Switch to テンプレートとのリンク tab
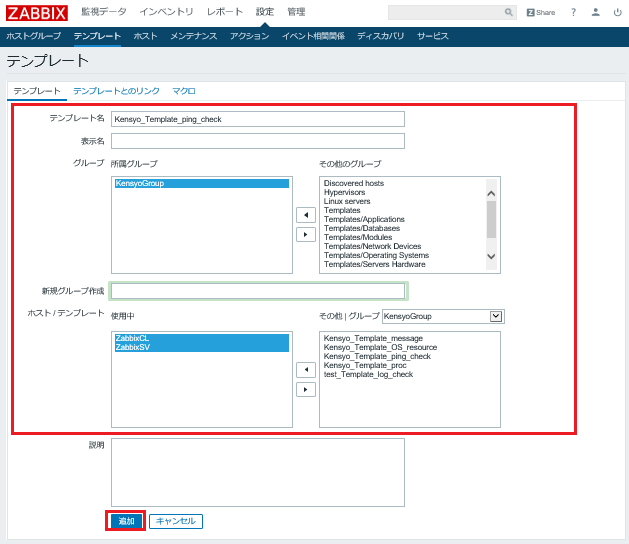Viewport: 629px width, 544px height. pyautogui.click(x=116, y=91)
